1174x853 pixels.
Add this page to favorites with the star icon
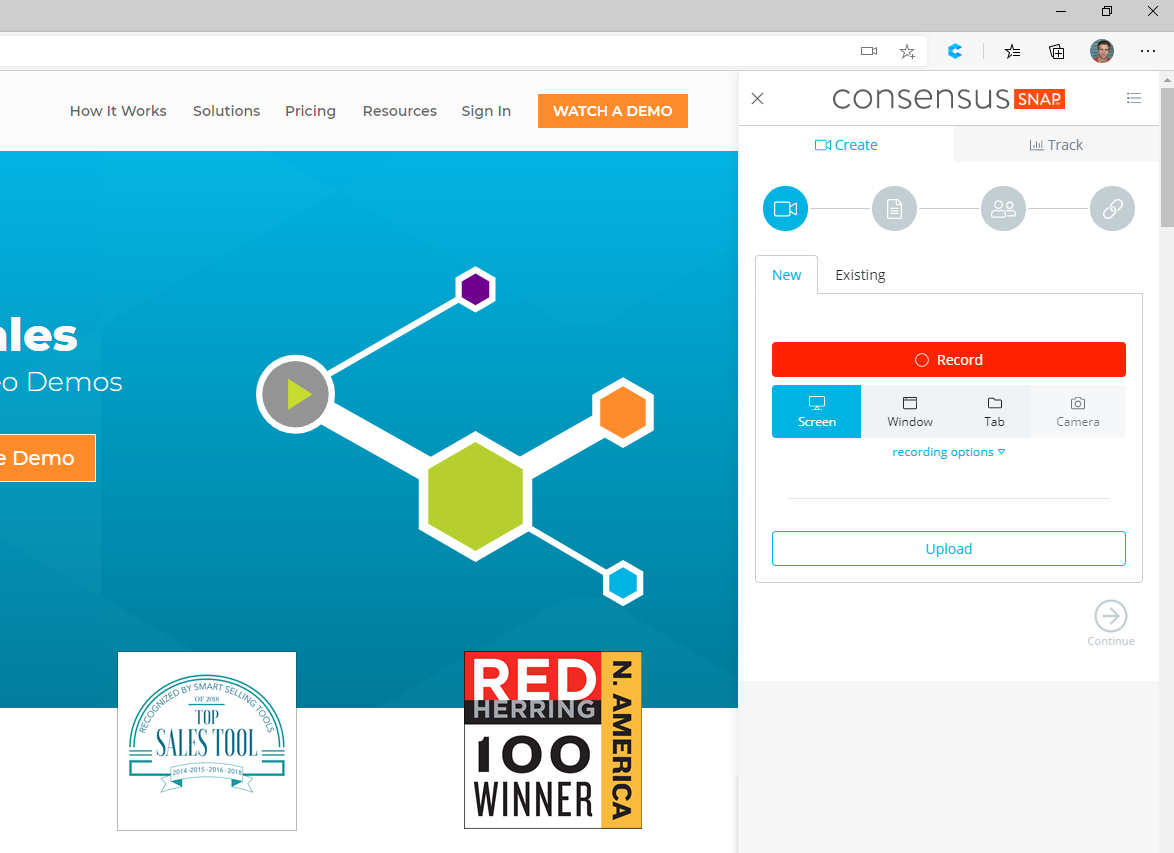tap(907, 51)
